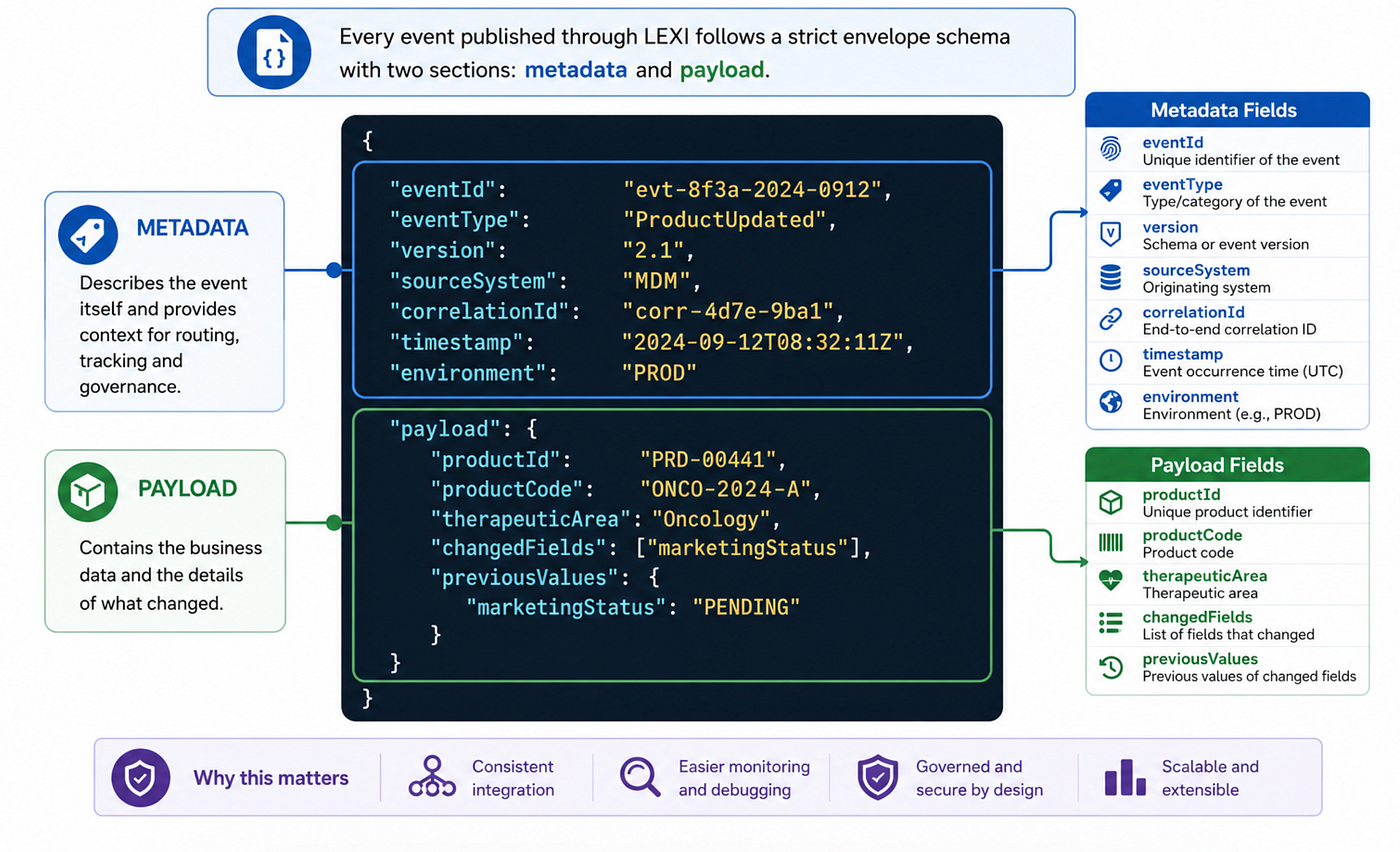Click the METADATA card title
Viewport: 1400px width, 852px height.
192,228
